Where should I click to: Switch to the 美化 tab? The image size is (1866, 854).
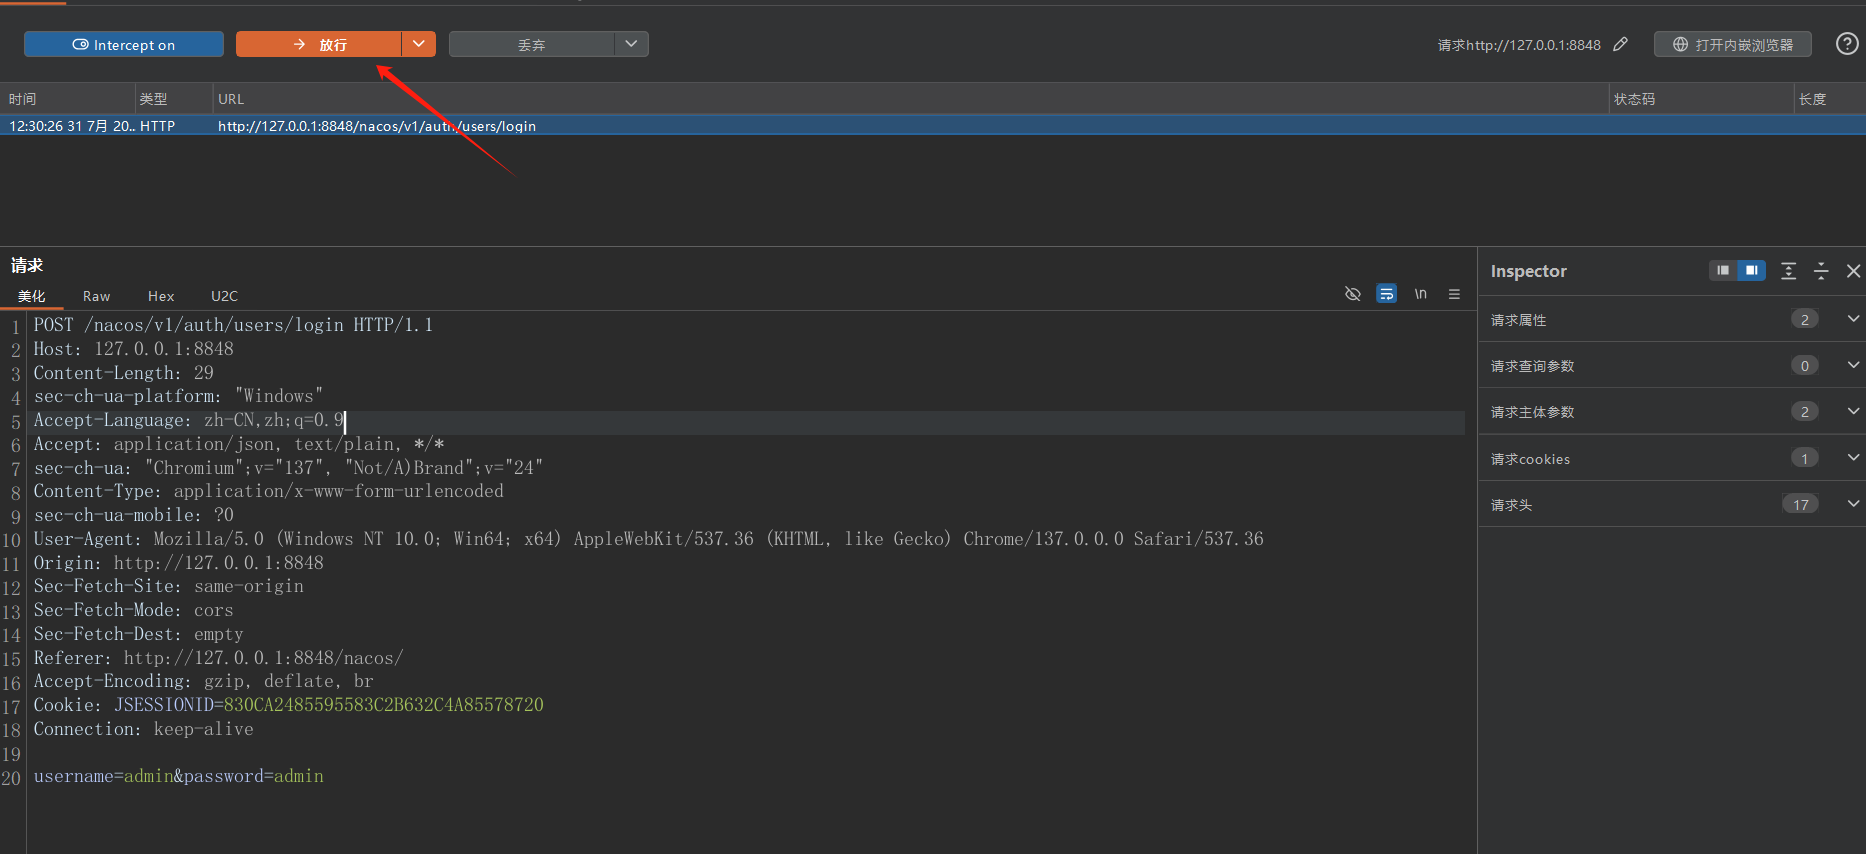pyautogui.click(x=32, y=296)
